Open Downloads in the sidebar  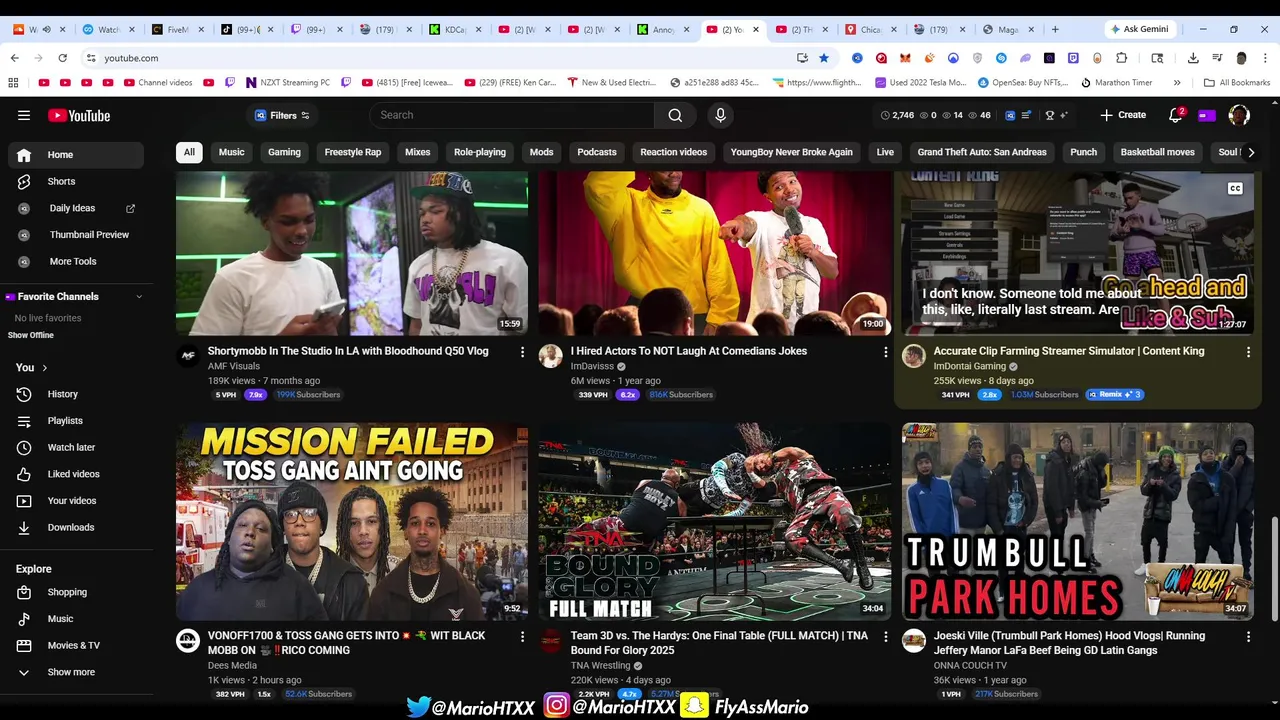[76, 527]
